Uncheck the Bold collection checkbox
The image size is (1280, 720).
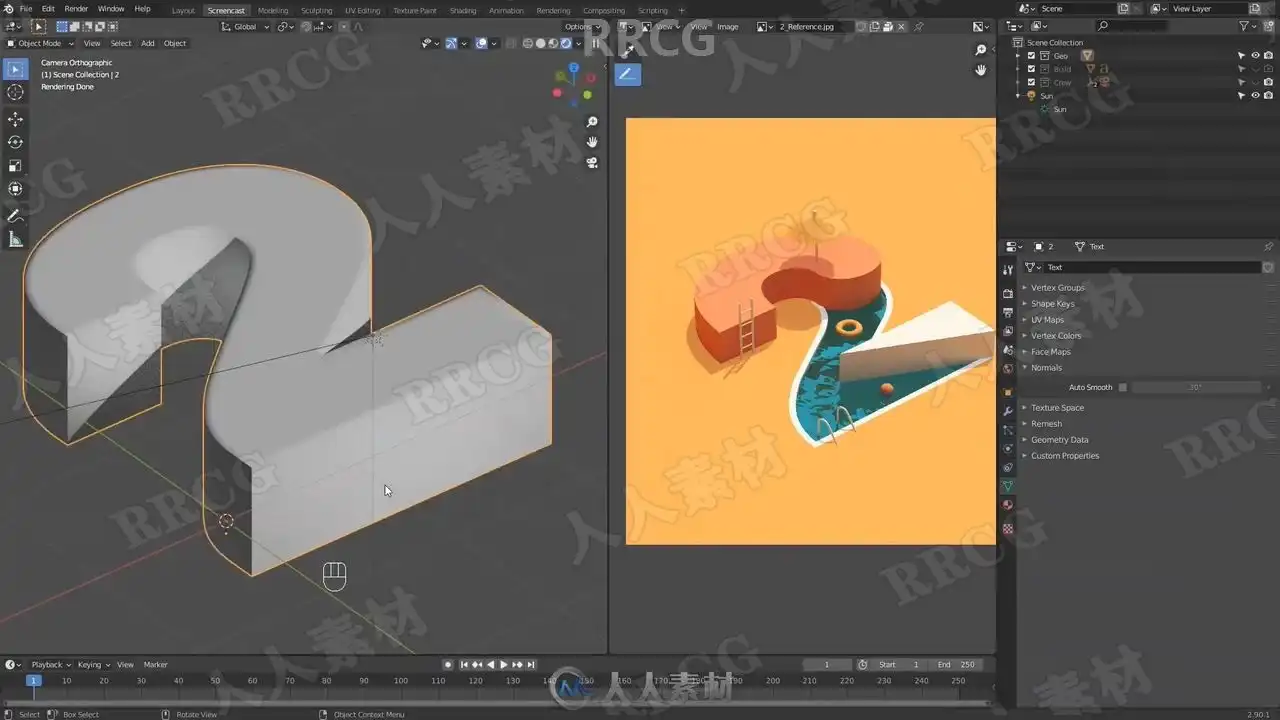click(x=1031, y=69)
